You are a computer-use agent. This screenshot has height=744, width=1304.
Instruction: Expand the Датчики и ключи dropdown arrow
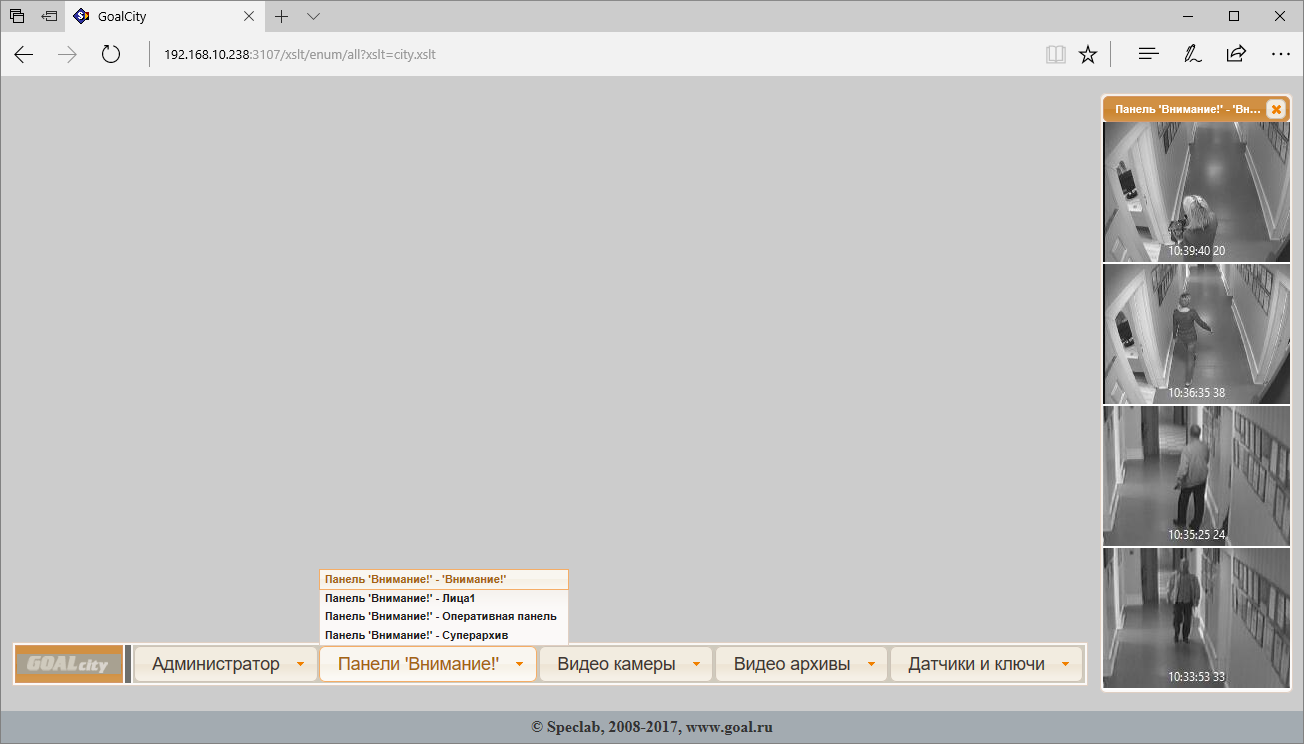1066,664
